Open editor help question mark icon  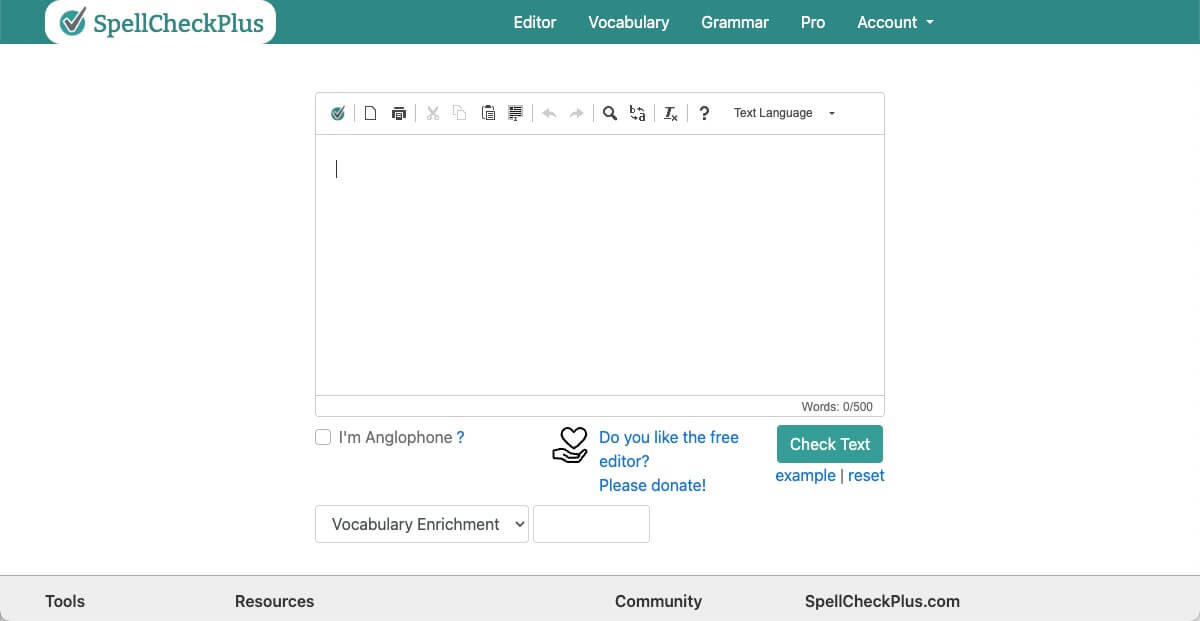tap(704, 114)
